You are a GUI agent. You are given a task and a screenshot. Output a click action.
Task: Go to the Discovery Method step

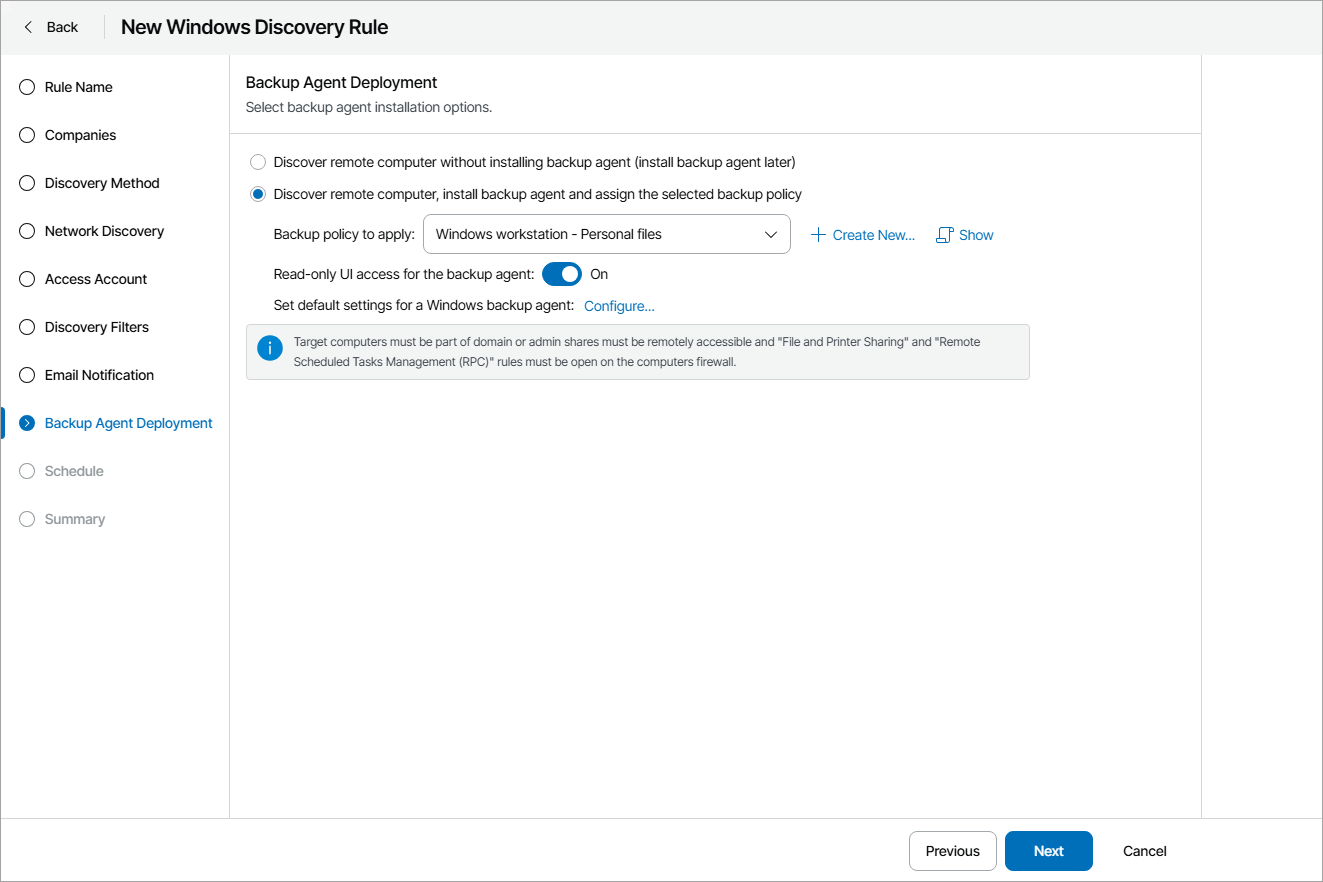tap(102, 183)
